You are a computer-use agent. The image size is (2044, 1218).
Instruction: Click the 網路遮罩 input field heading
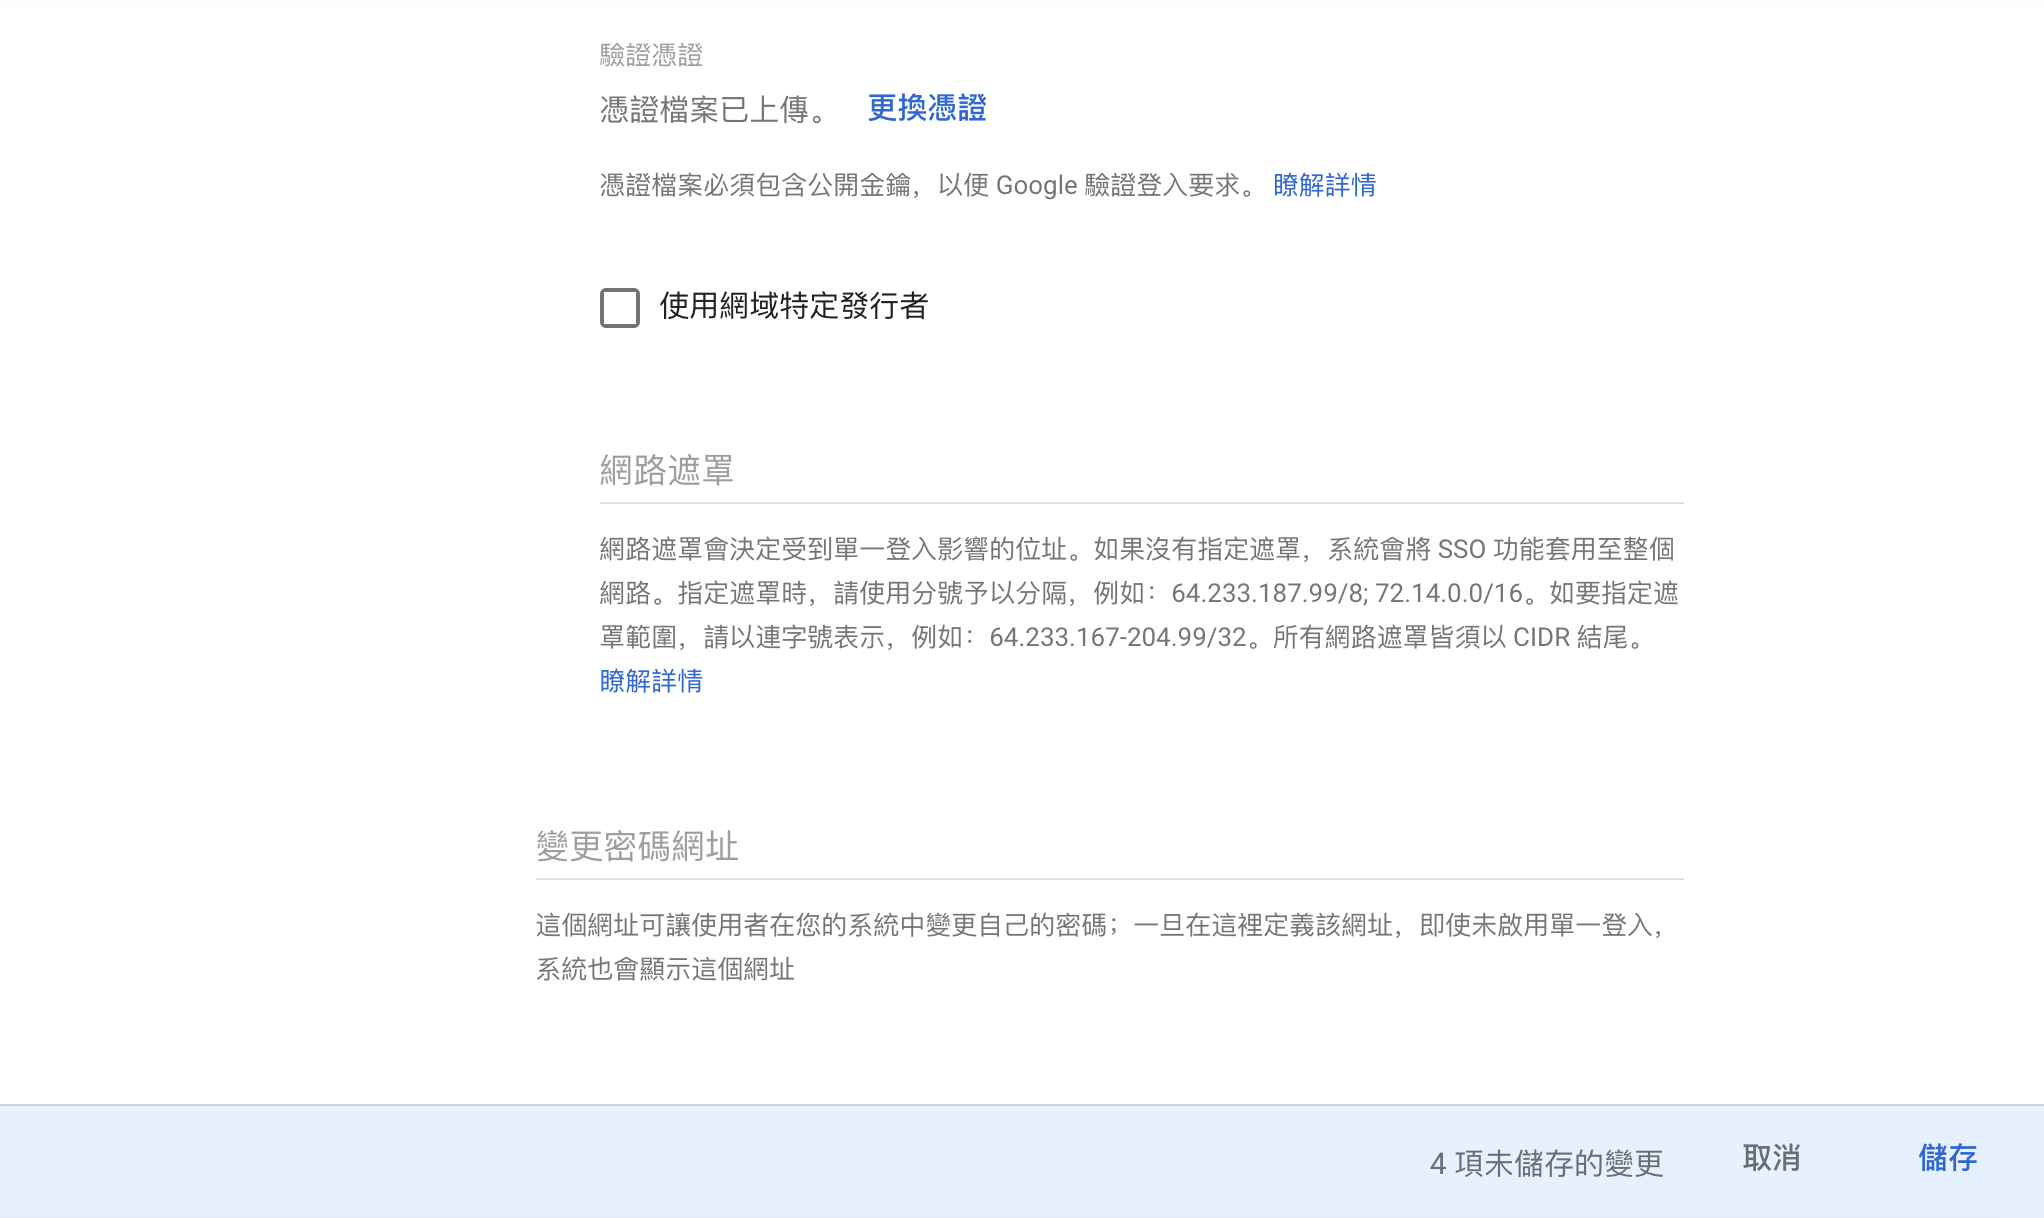(x=667, y=470)
